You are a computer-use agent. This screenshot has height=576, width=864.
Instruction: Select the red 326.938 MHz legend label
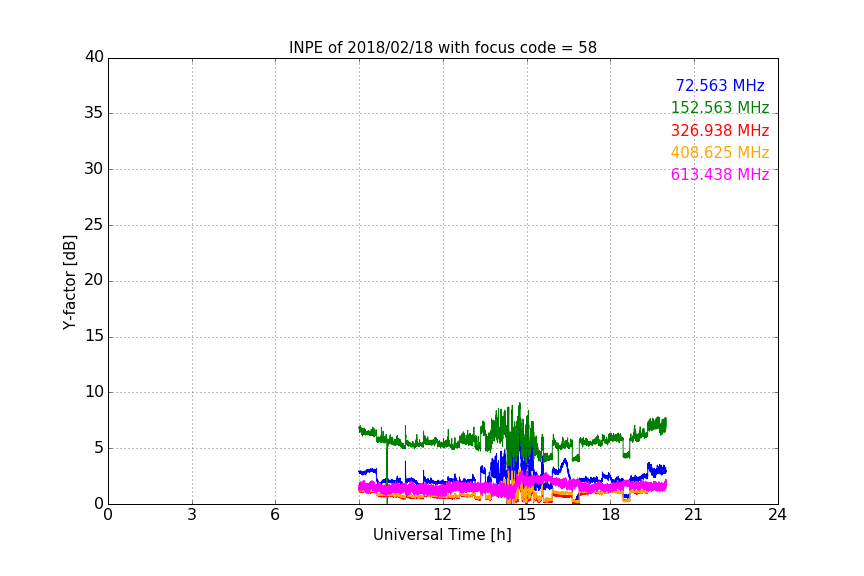coord(720,131)
